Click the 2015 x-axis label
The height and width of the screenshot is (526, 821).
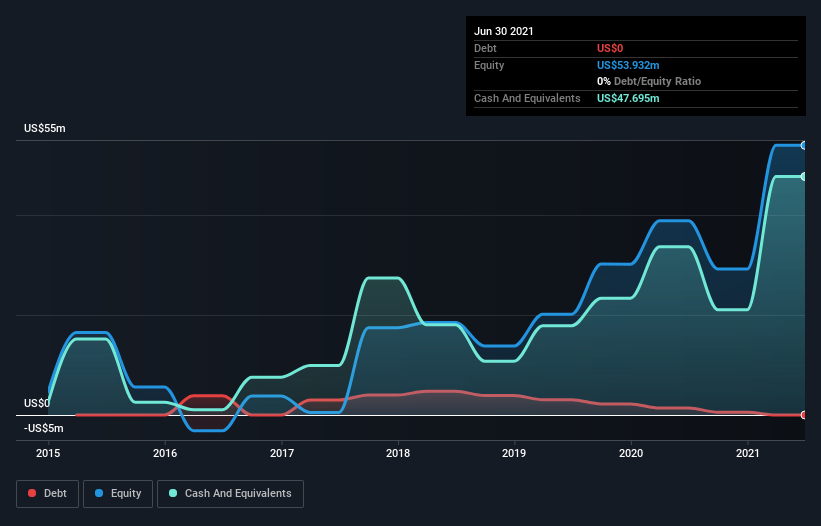point(48,453)
